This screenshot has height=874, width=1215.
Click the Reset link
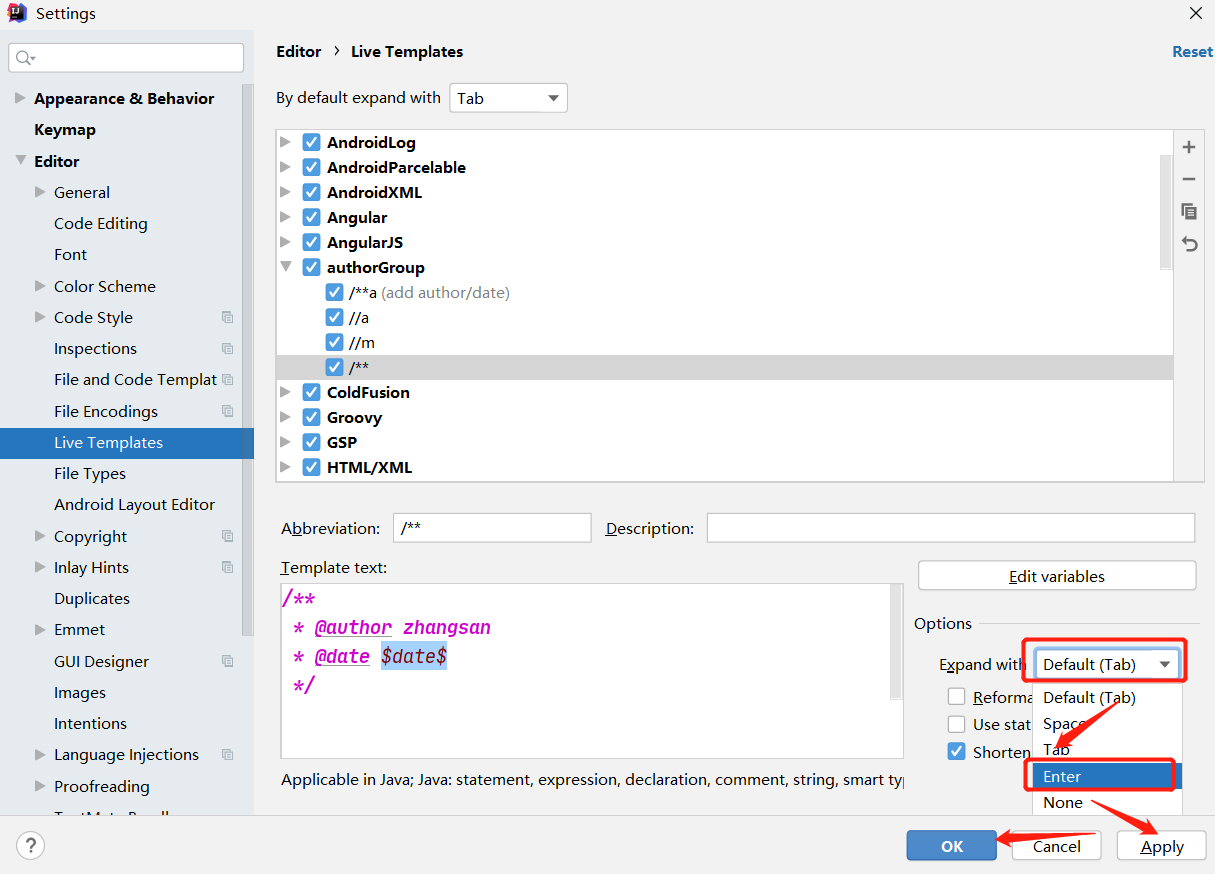point(1192,52)
